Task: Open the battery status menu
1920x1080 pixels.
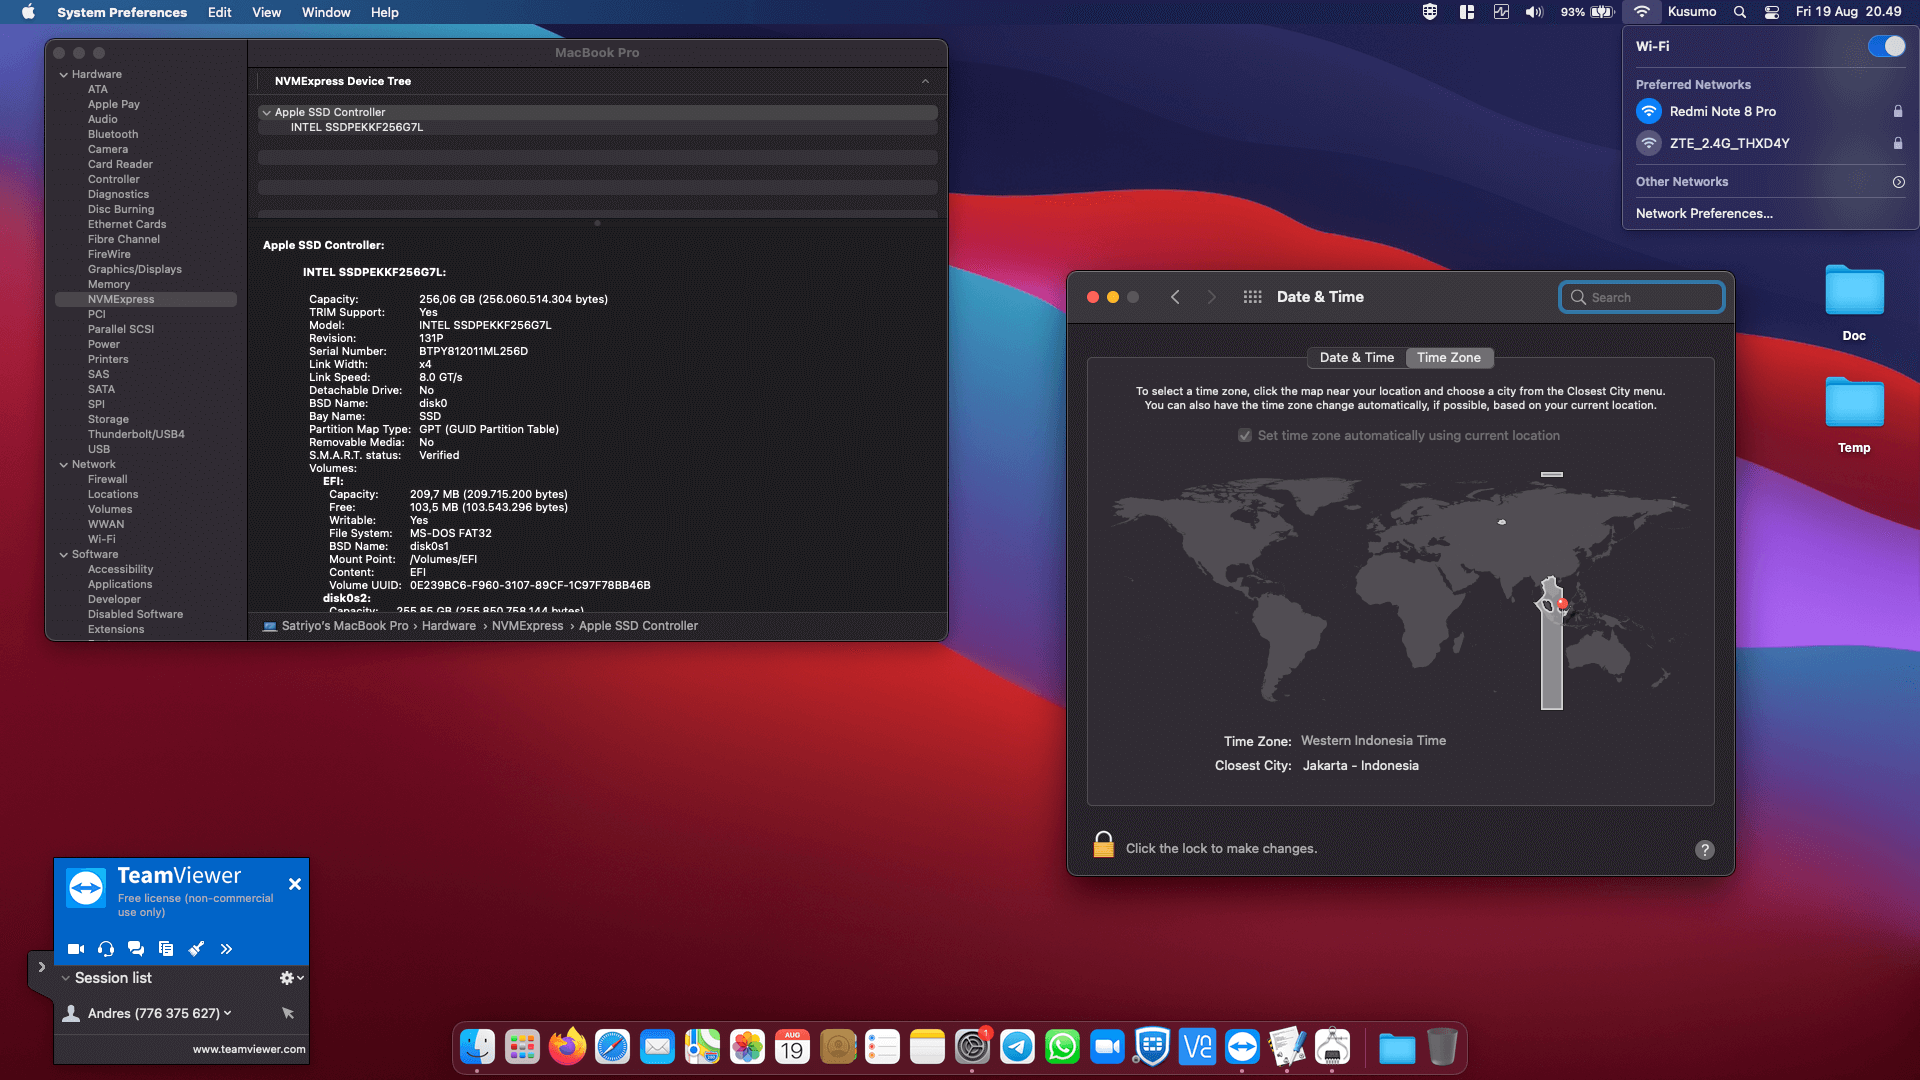Action: click(x=1587, y=12)
